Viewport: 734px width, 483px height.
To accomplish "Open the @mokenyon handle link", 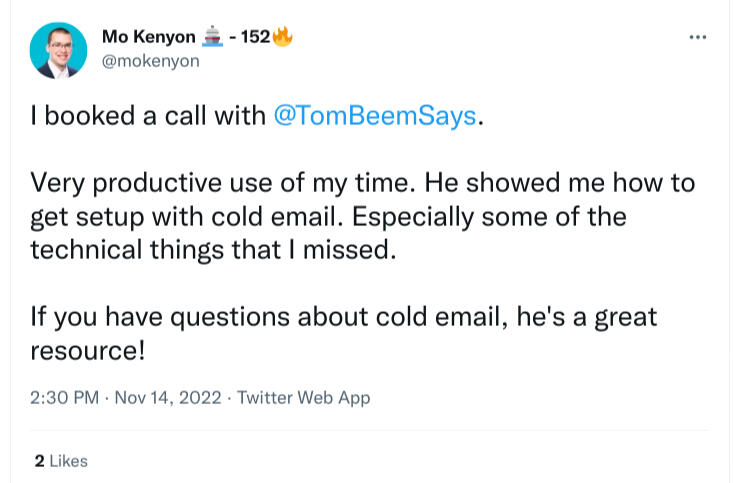I will (x=151, y=61).
